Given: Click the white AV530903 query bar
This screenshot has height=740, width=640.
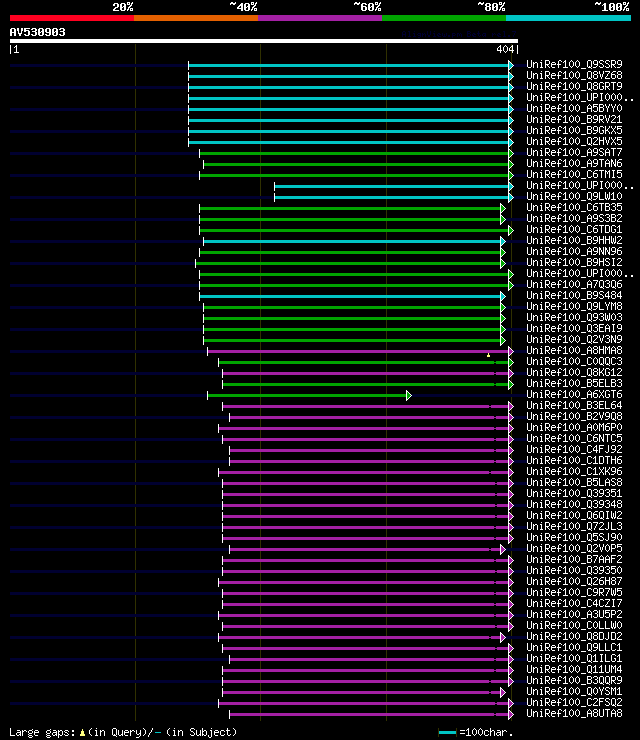Looking at the screenshot, I should click(x=264, y=41).
